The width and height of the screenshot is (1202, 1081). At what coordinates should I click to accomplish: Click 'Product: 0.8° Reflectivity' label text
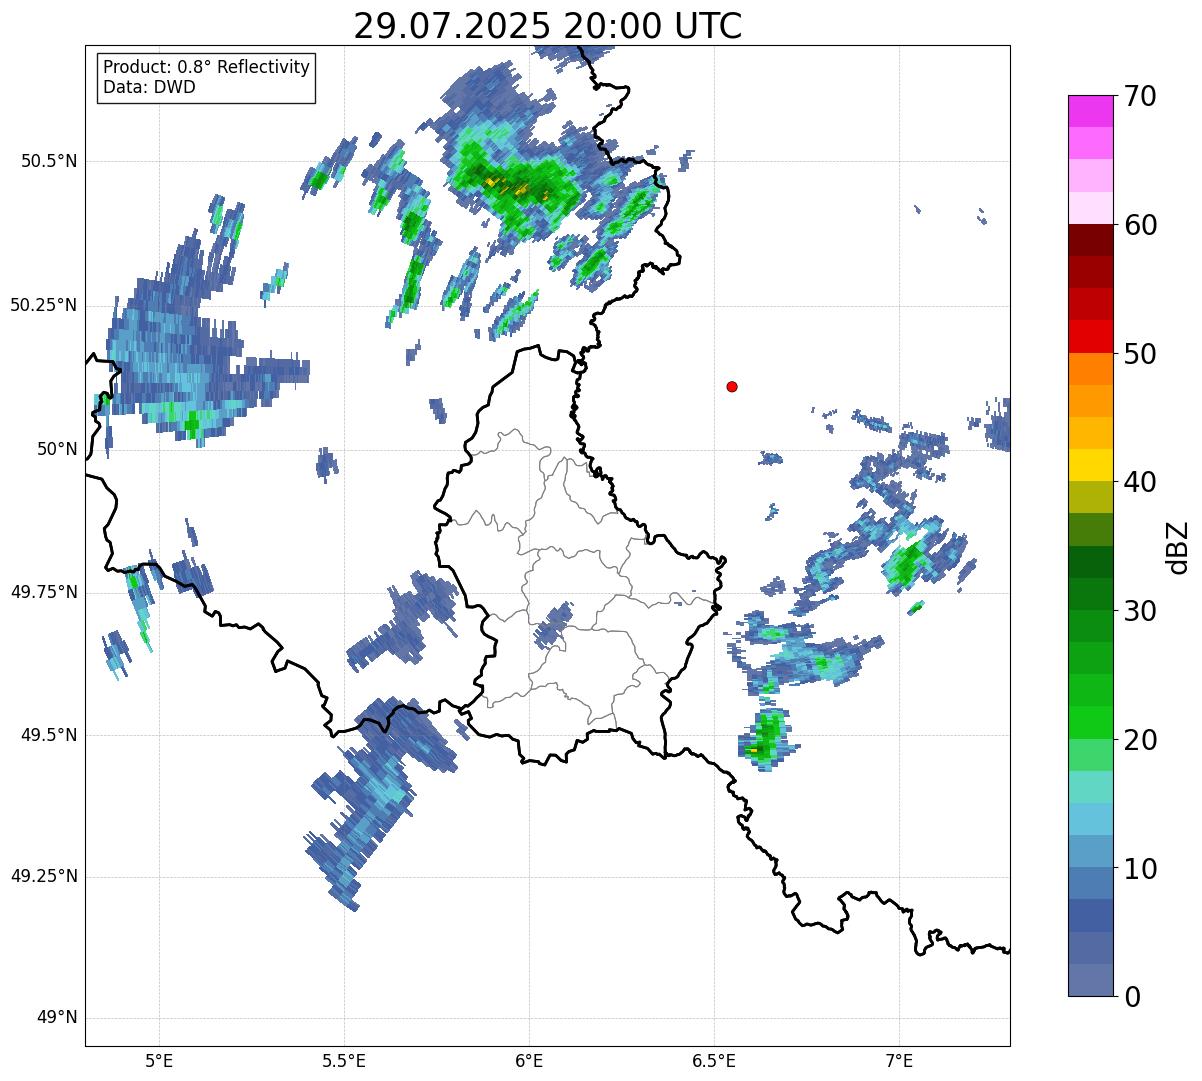point(206,67)
